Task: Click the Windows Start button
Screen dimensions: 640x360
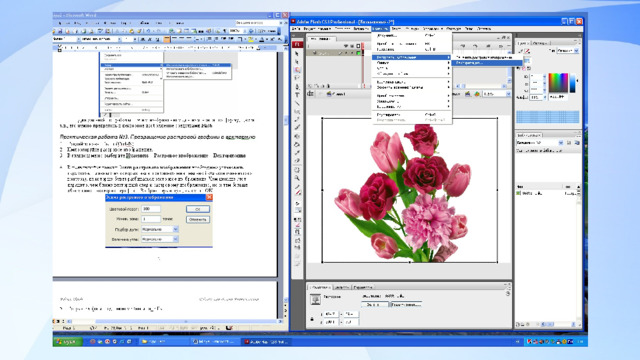Action: 67,341
